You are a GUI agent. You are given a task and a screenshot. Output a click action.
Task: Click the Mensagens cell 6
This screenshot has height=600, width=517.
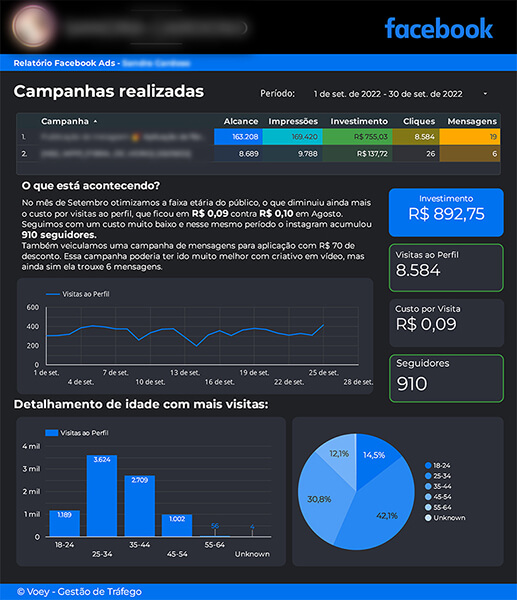tap(470, 154)
